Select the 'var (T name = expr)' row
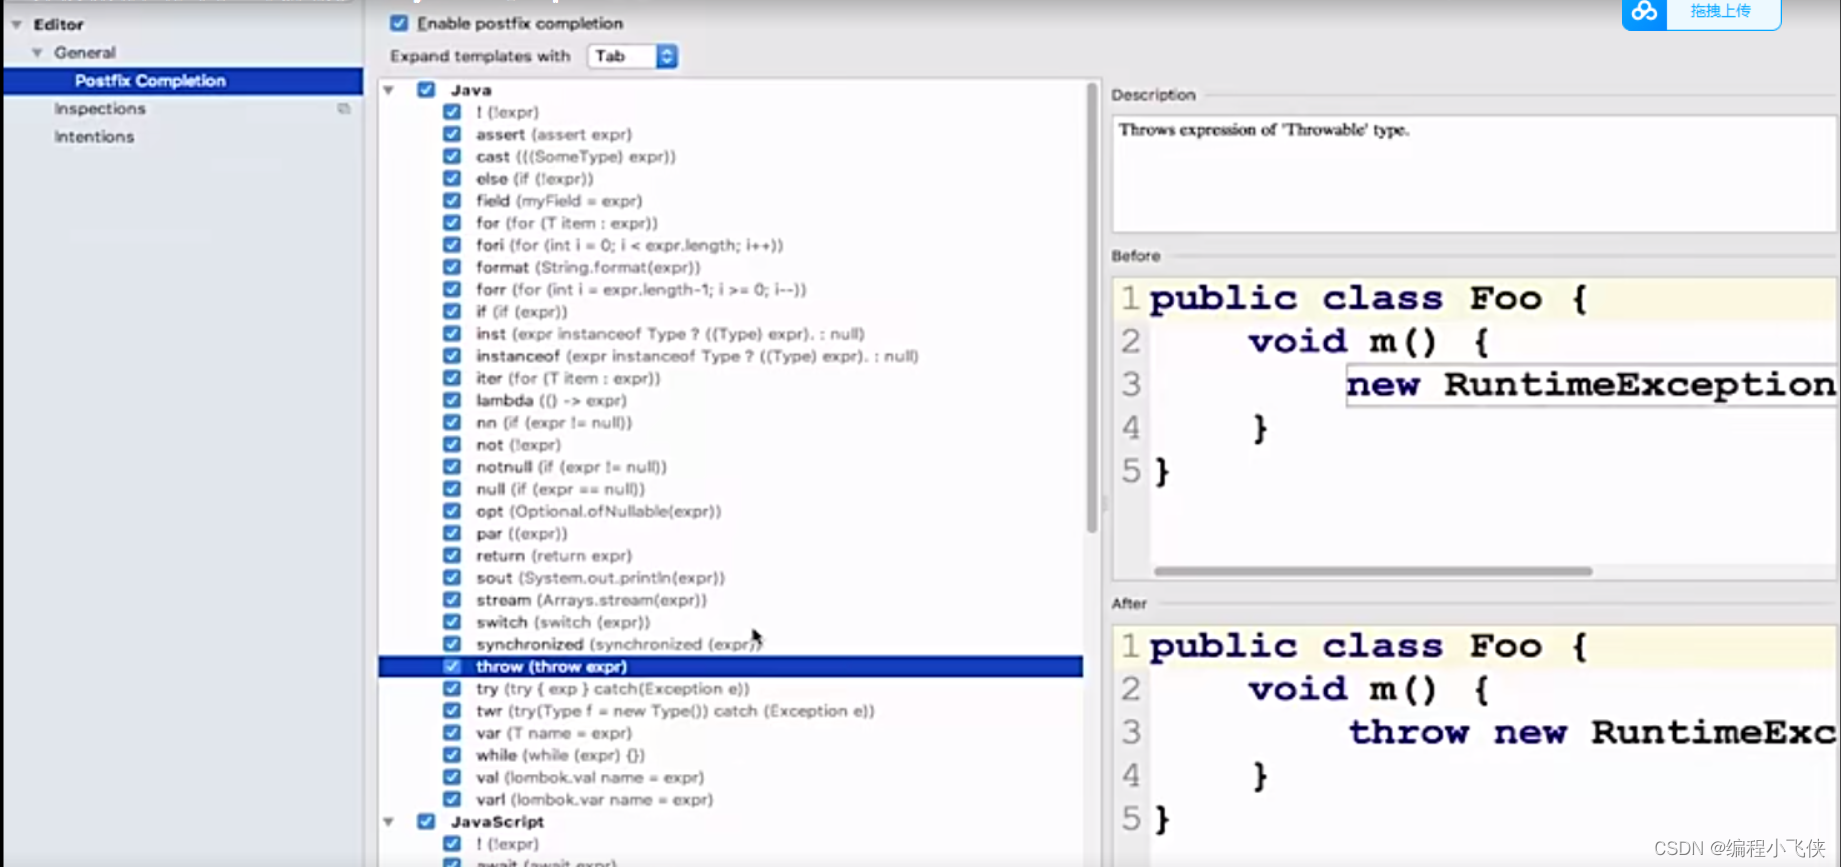Screen dimensions: 1841x867 click(x=731, y=733)
